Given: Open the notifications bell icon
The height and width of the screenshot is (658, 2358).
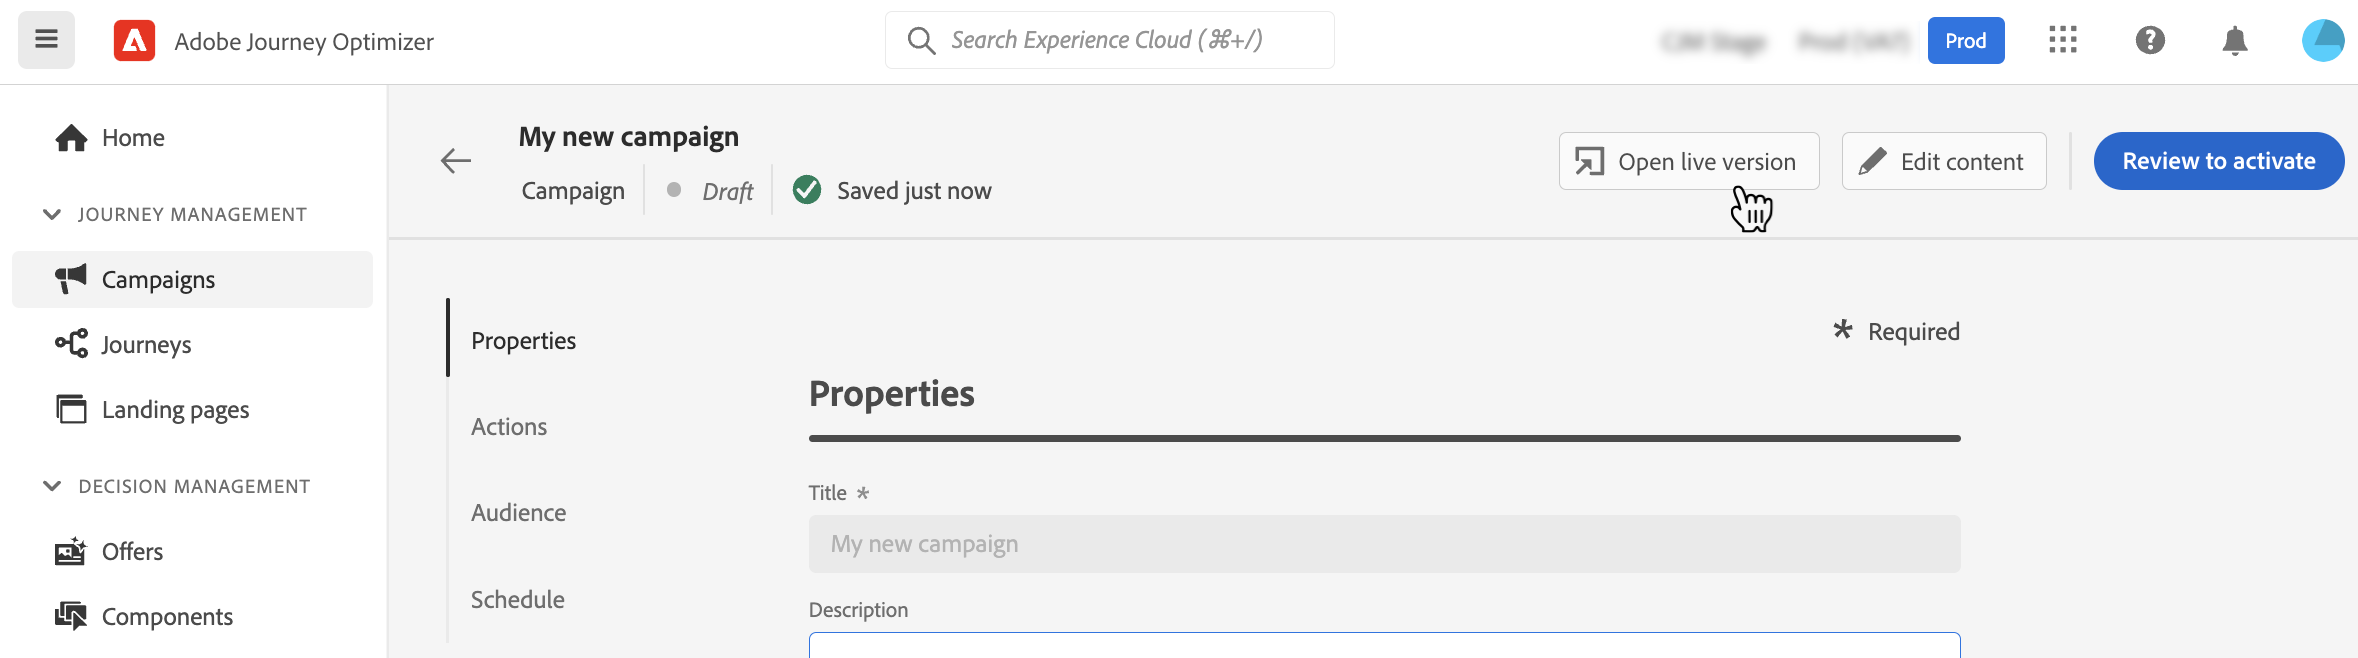Looking at the screenshot, I should [x=2235, y=41].
